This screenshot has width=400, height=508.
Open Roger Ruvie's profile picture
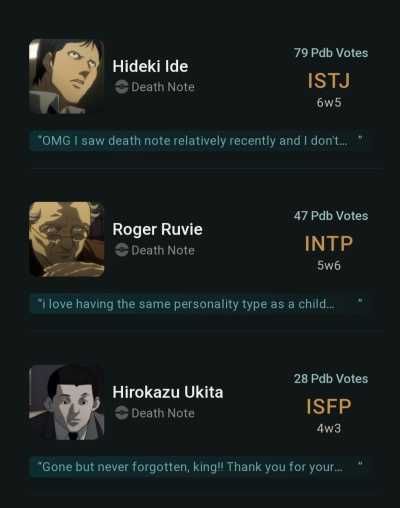click(x=67, y=239)
